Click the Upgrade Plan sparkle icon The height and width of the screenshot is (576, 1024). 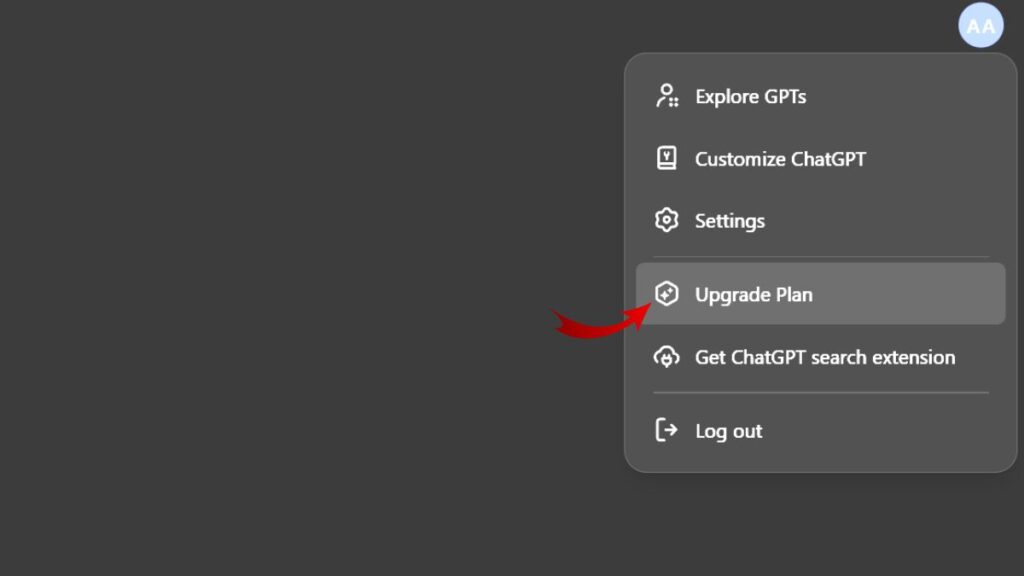667,294
